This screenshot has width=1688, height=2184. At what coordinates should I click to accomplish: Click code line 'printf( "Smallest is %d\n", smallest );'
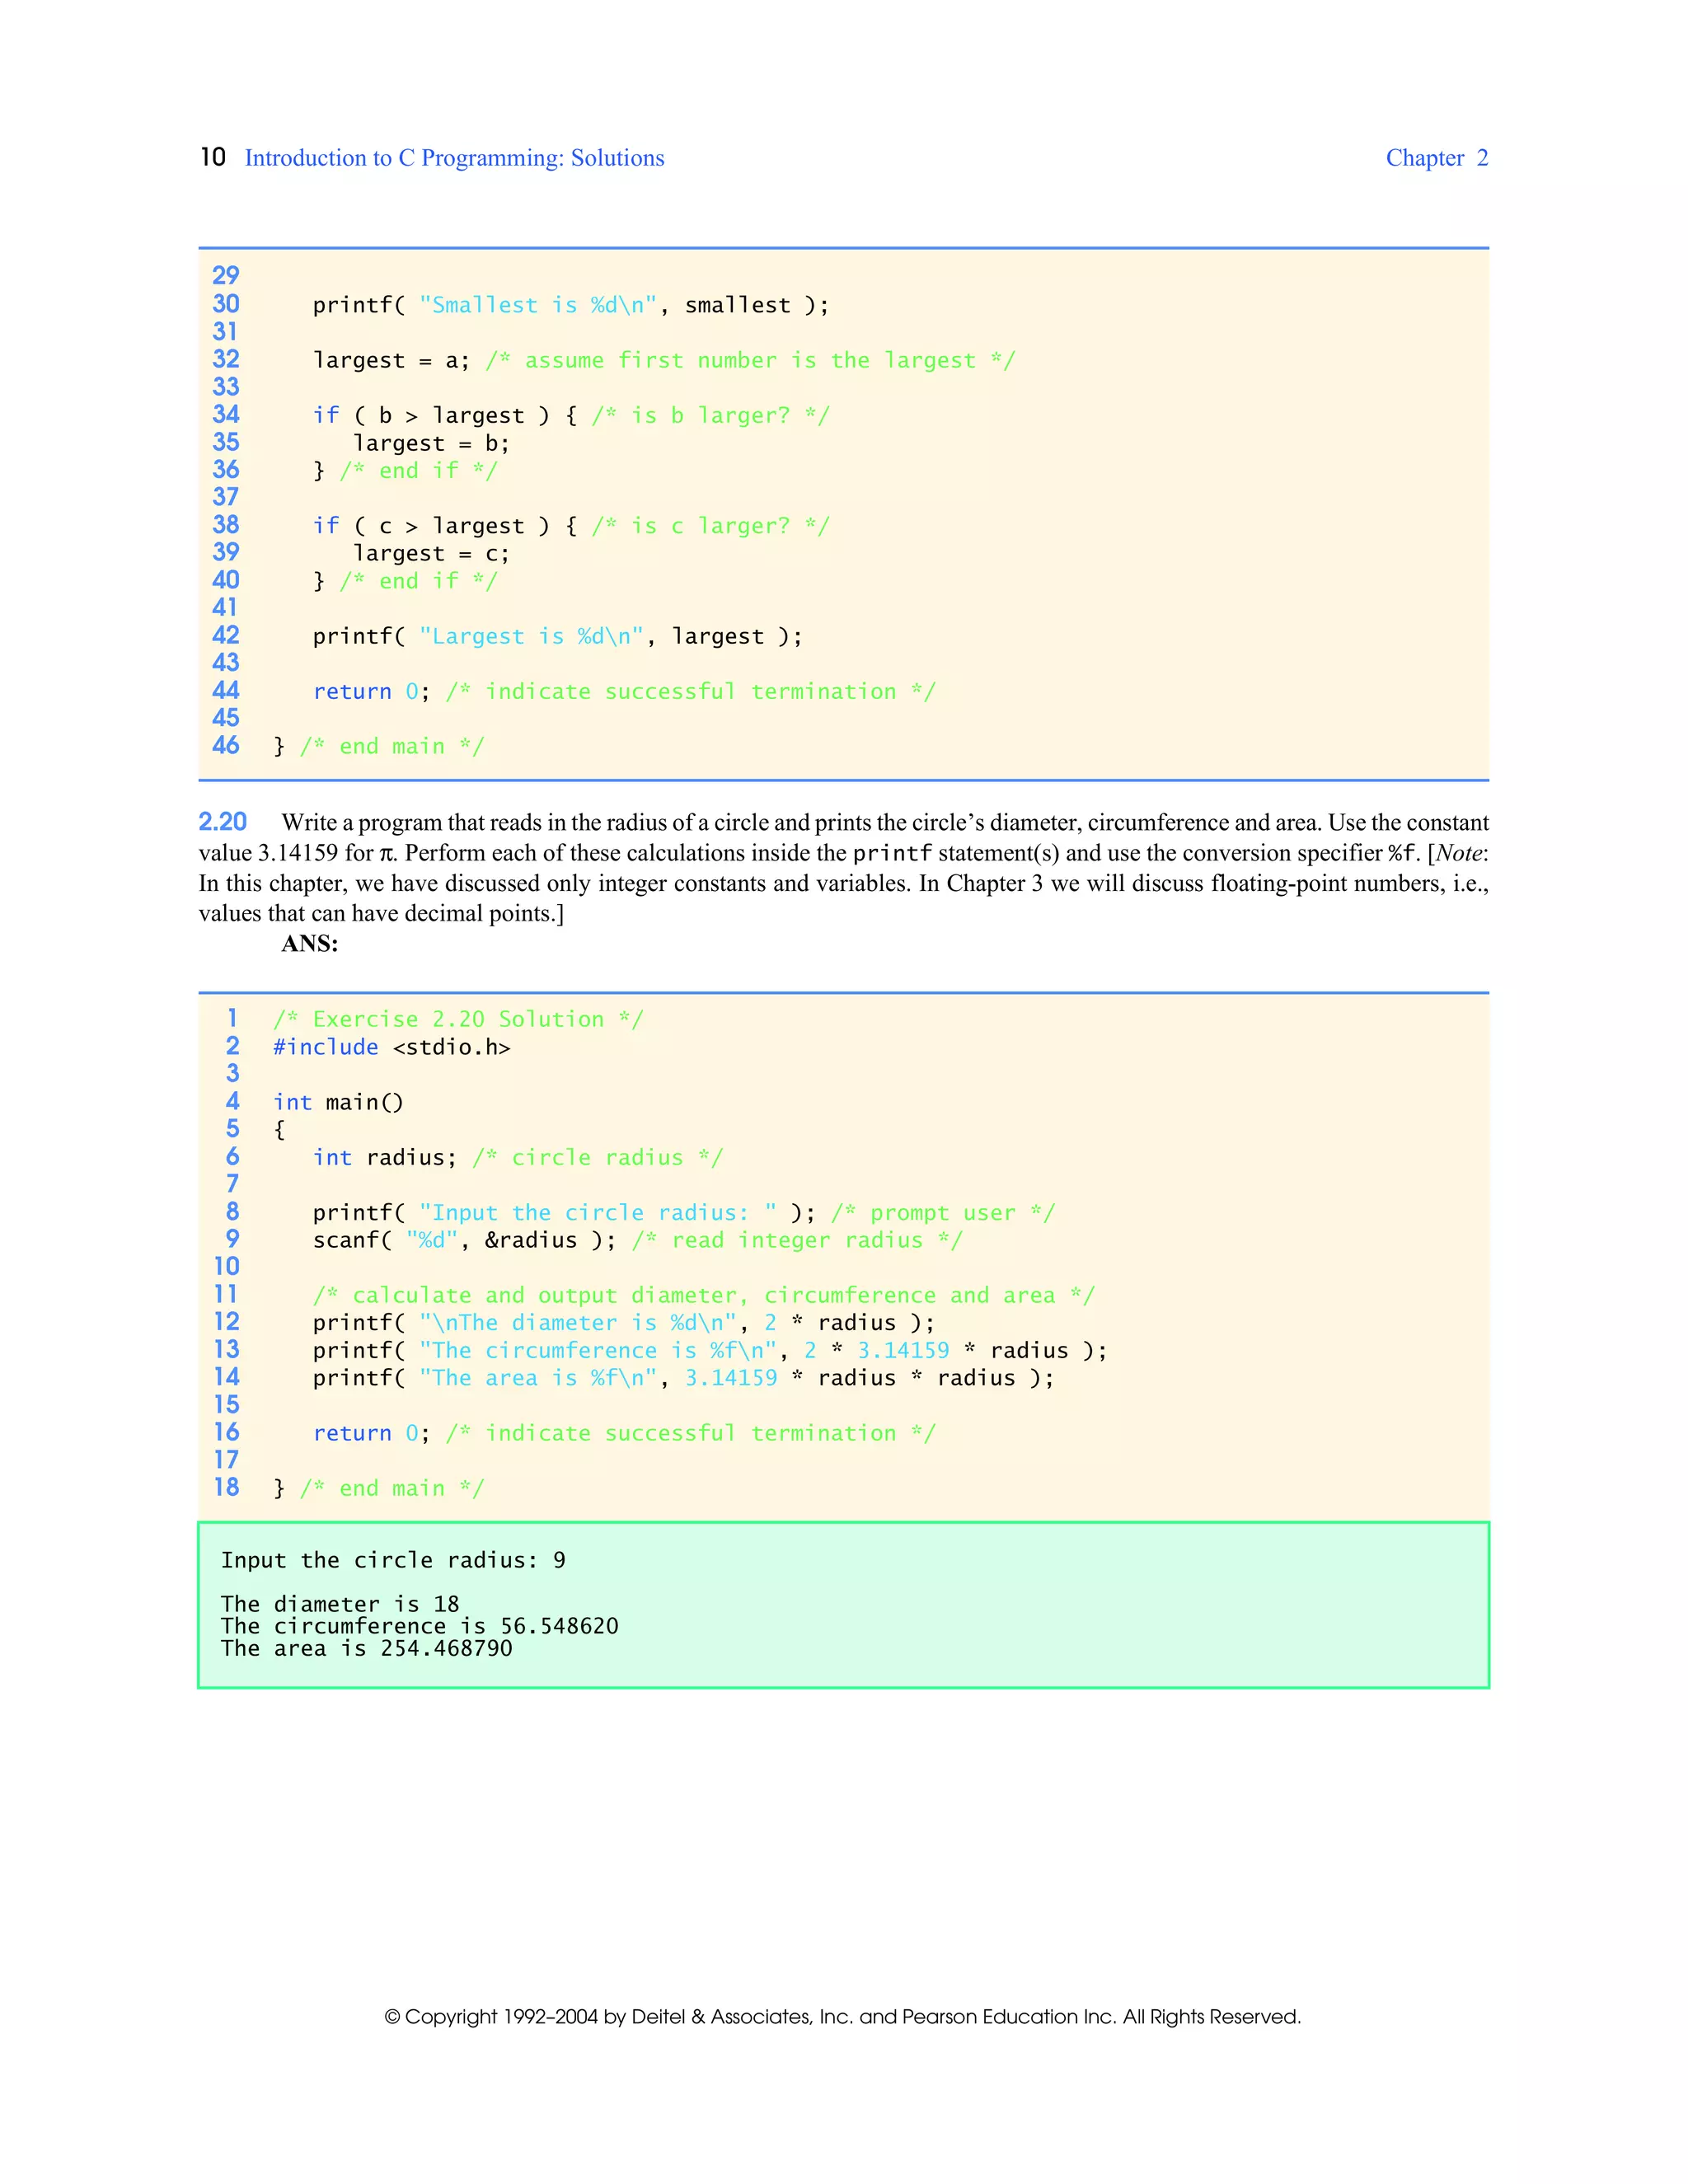pyautogui.click(x=571, y=305)
